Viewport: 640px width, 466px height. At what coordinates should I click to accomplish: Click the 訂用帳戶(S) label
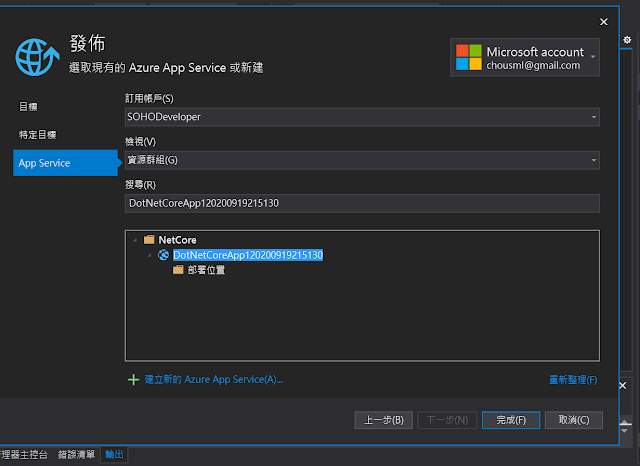pyautogui.click(x=149, y=98)
